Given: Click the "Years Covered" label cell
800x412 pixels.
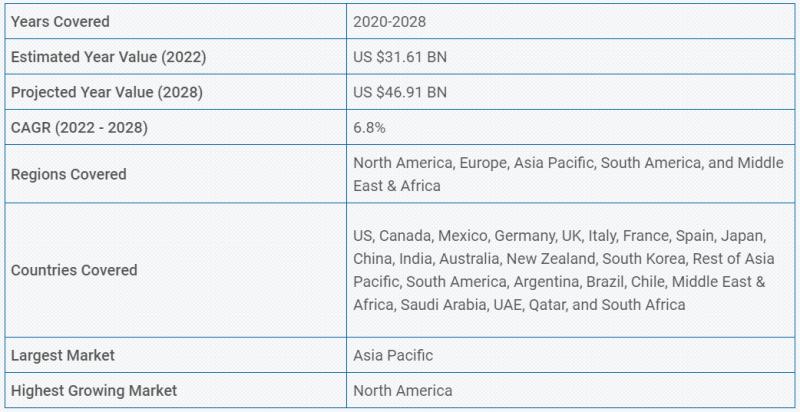Looking at the screenshot, I should coord(60,21).
